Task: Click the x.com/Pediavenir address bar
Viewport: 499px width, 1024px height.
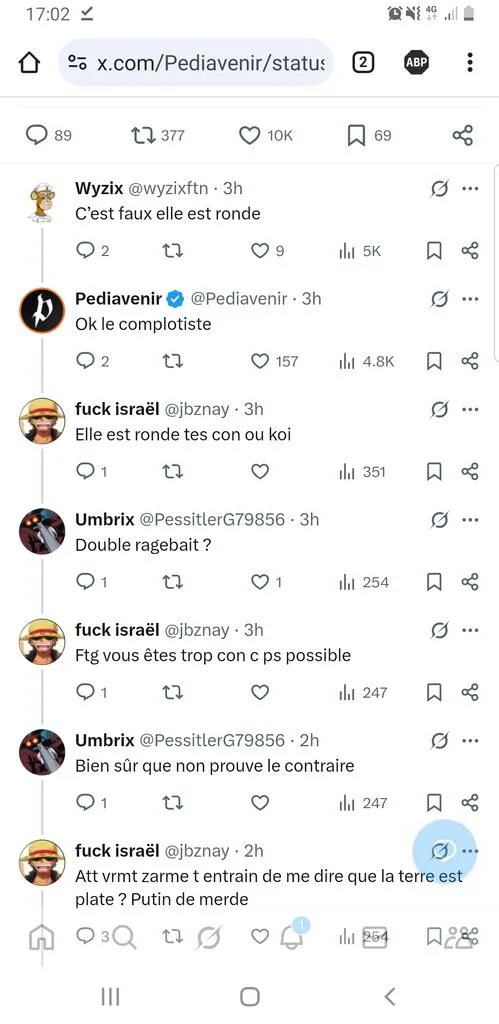Action: [x=196, y=63]
